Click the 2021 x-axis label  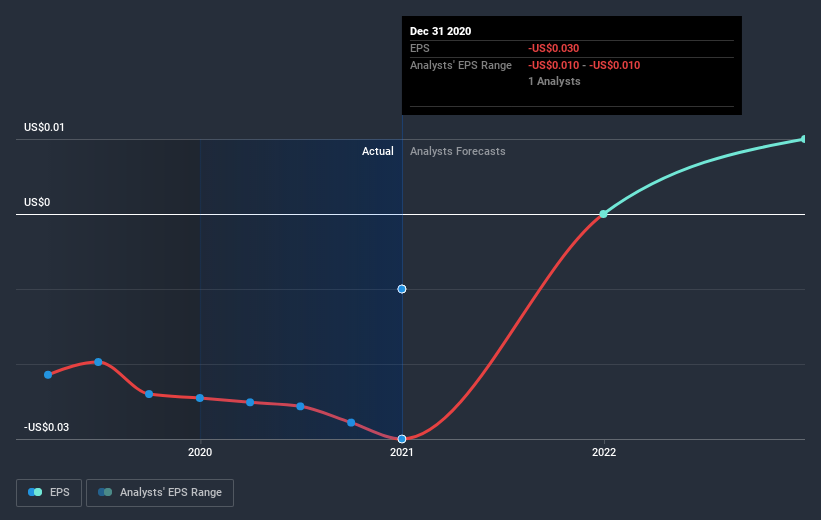402,452
